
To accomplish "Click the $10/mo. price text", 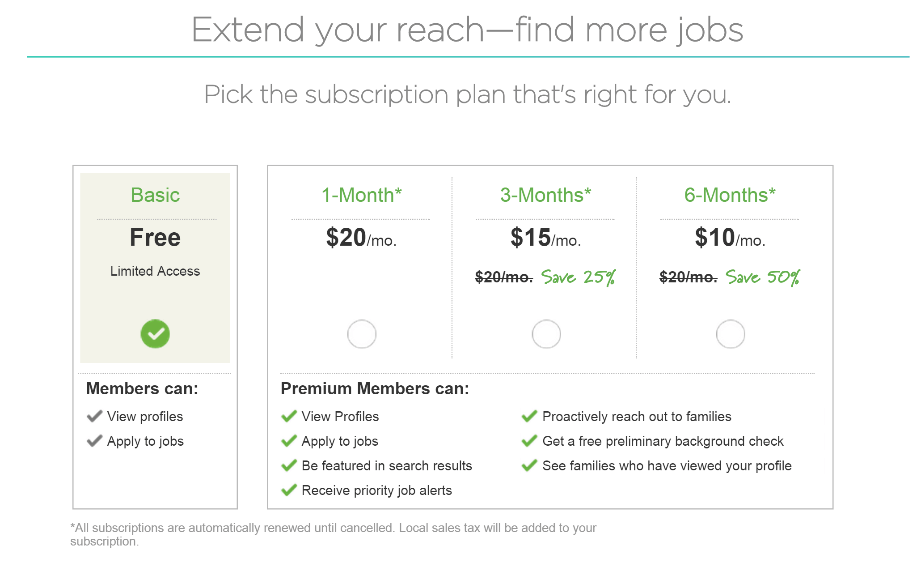I will (x=730, y=238).
